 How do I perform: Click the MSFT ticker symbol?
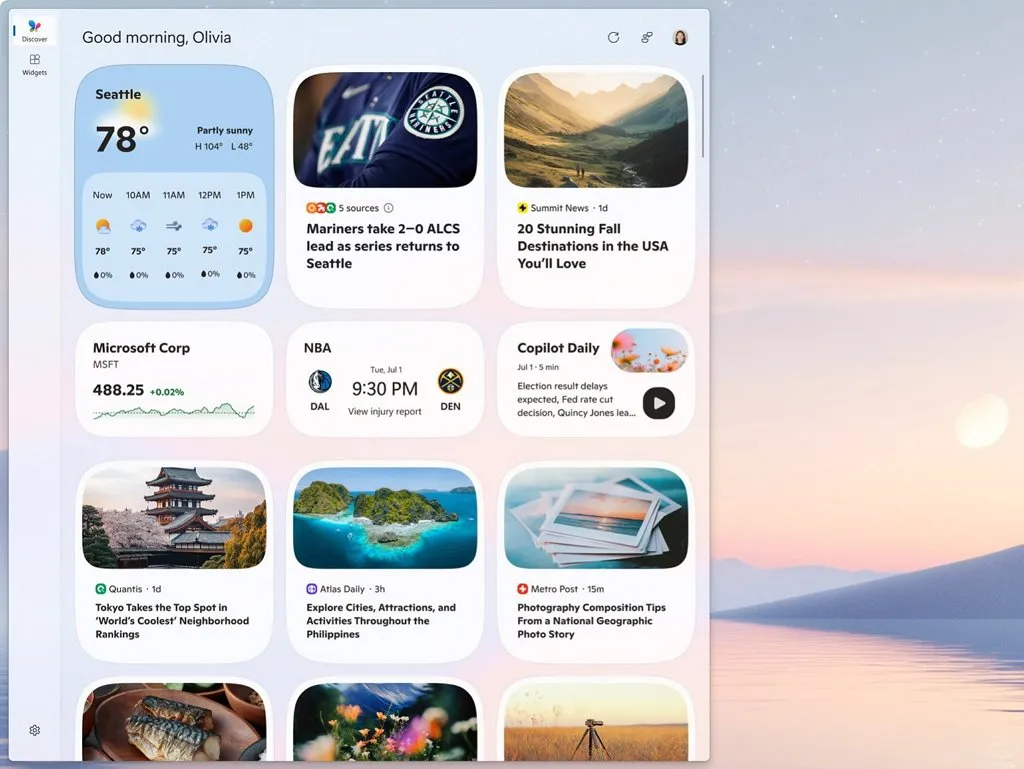click(x=106, y=364)
